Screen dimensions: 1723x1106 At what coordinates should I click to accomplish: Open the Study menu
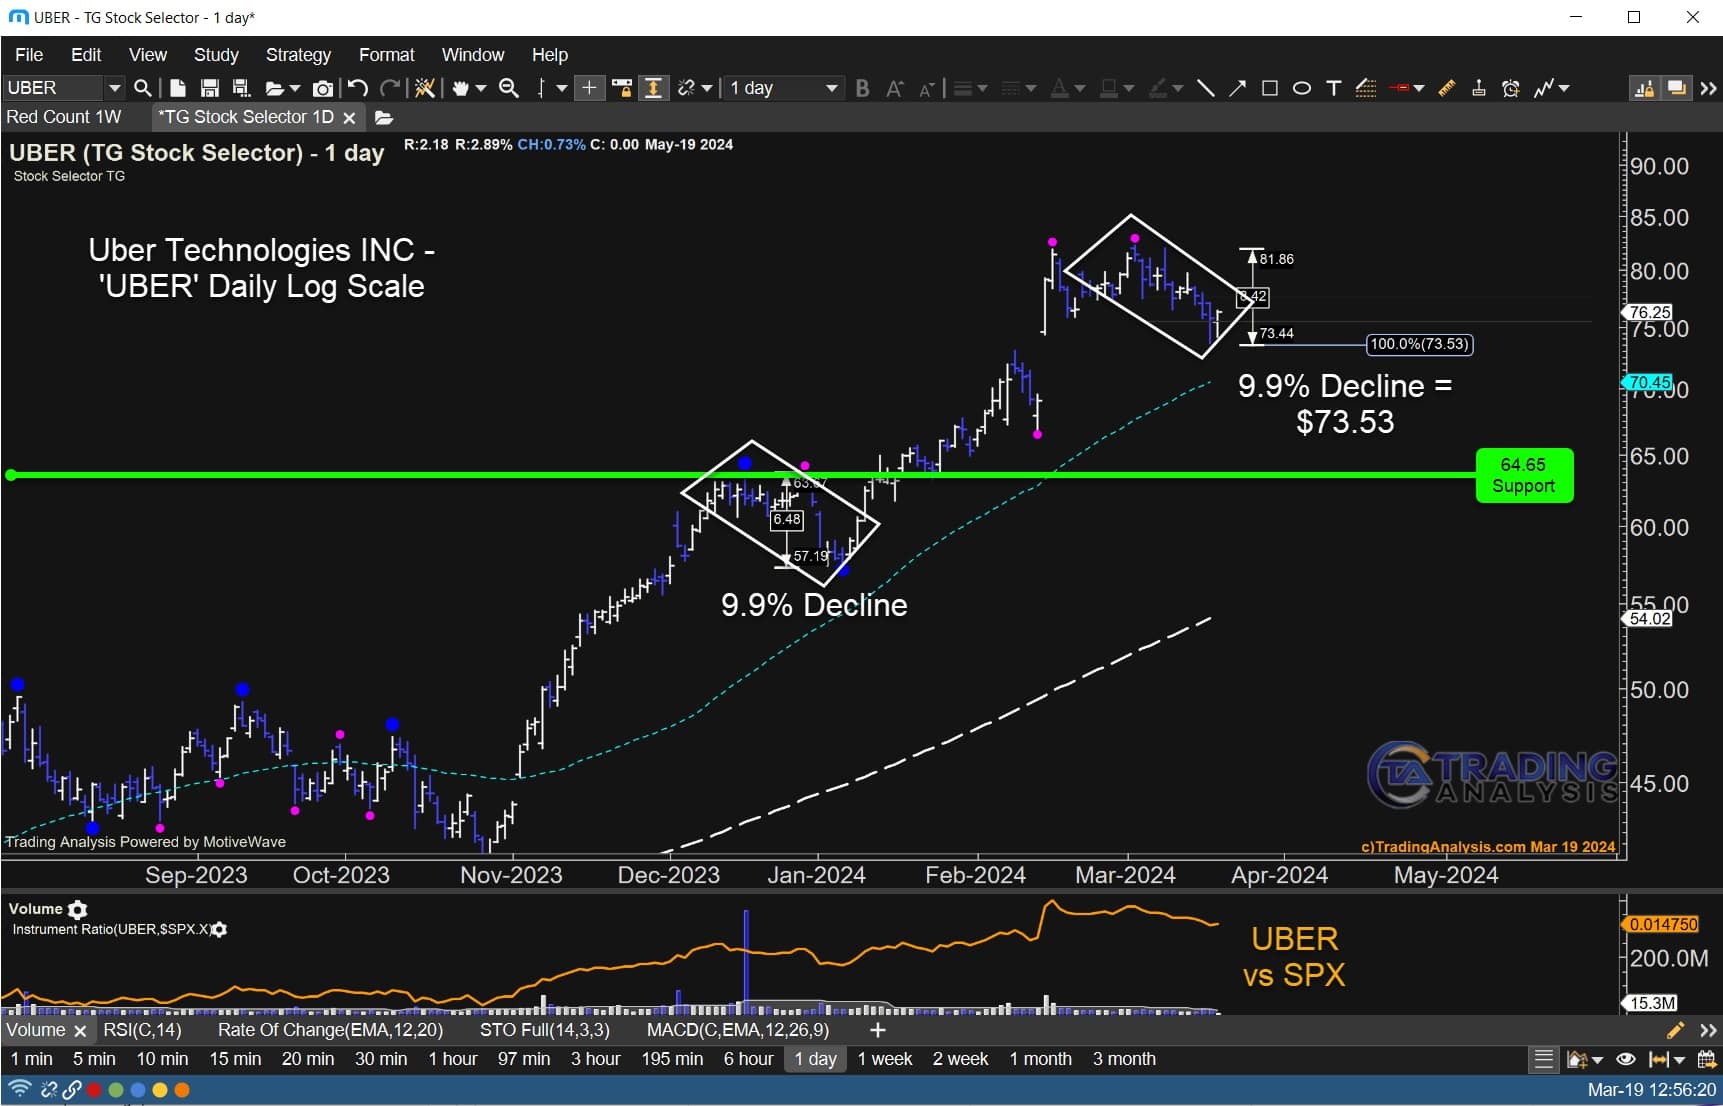pos(216,55)
